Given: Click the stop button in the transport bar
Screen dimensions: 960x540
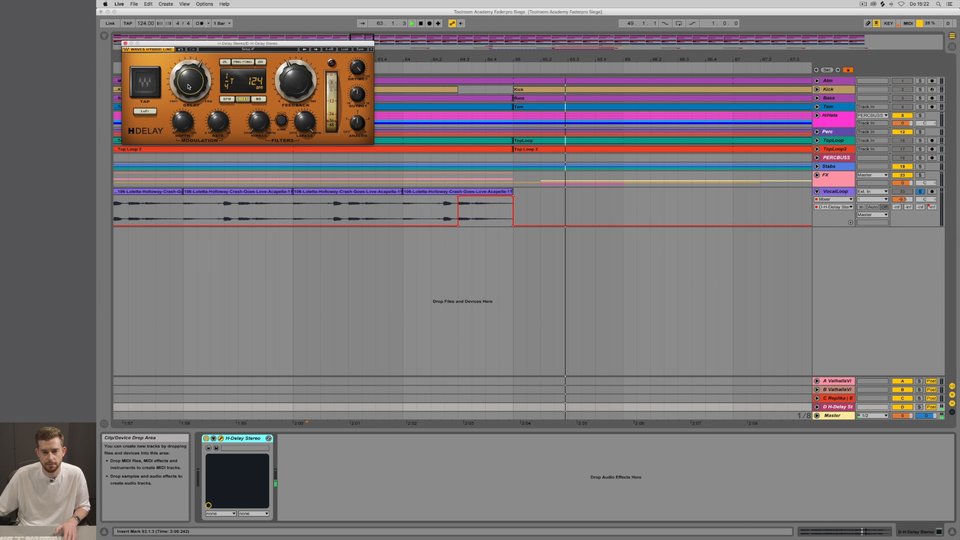Looking at the screenshot, I should pos(421,23).
